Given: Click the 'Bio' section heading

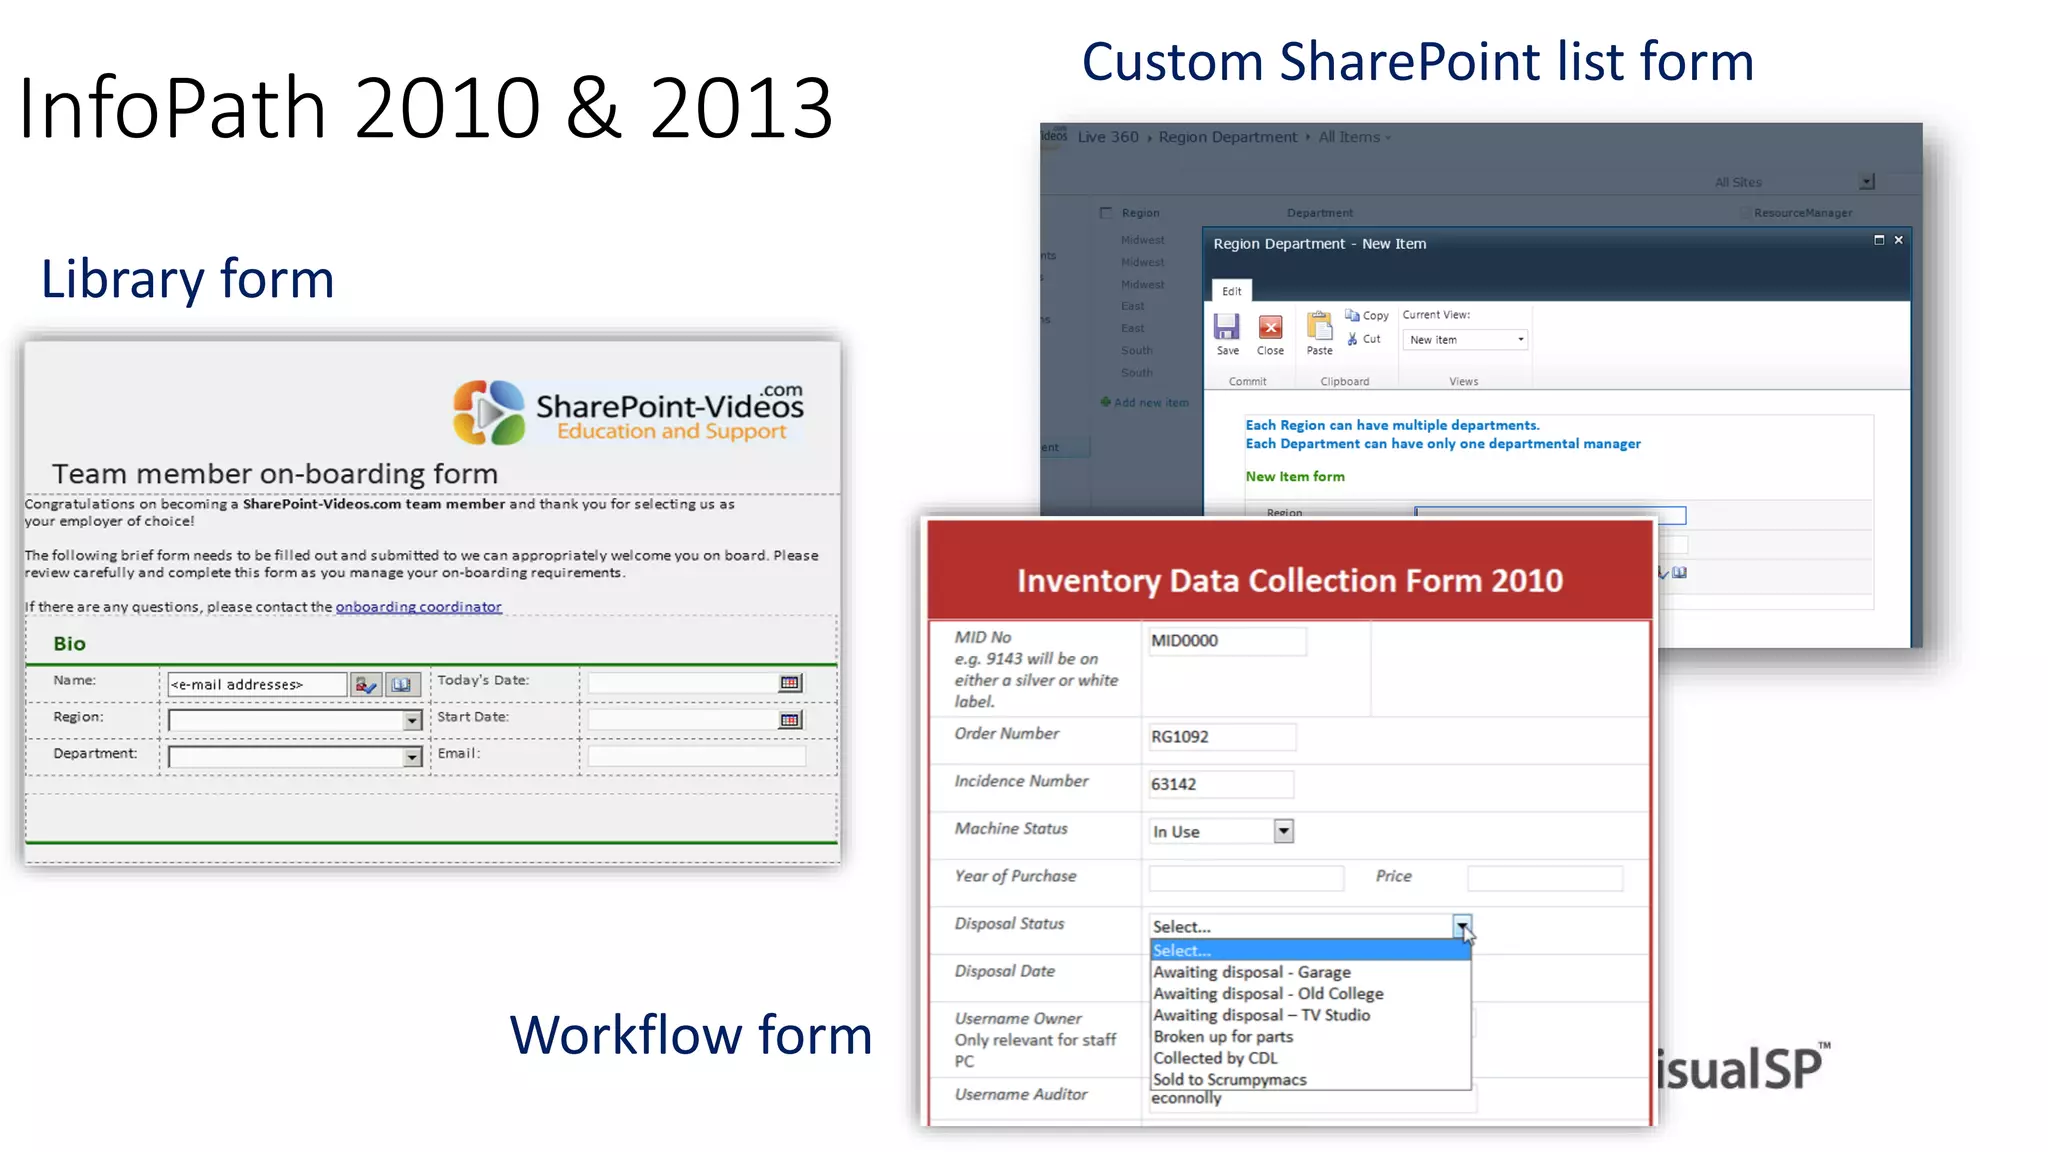Looking at the screenshot, I should [69, 644].
